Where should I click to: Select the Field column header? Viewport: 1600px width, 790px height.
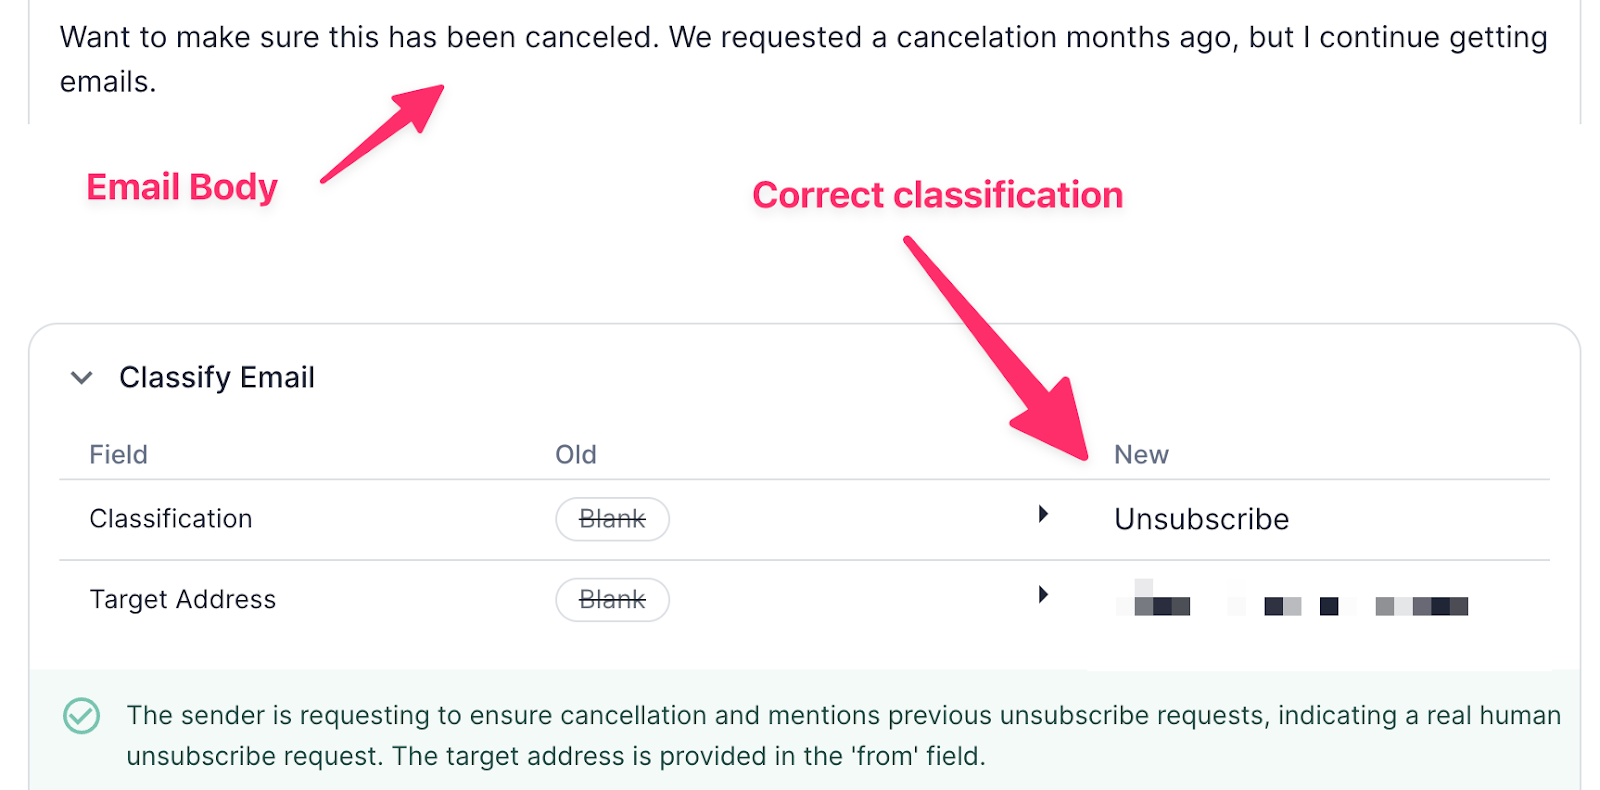pyautogui.click(x=118, y=454)
